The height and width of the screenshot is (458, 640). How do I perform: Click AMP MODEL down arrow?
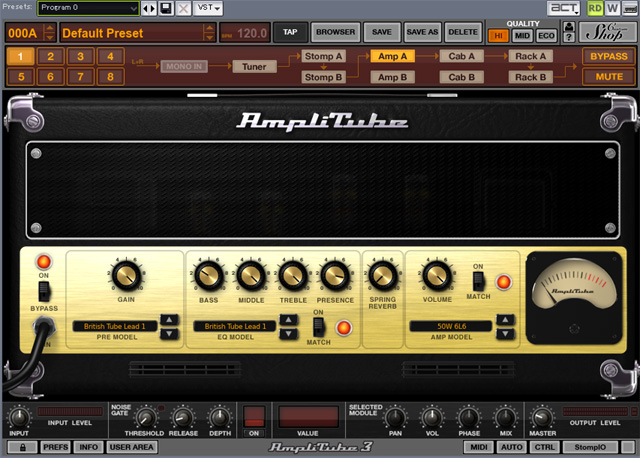(505, 334)
